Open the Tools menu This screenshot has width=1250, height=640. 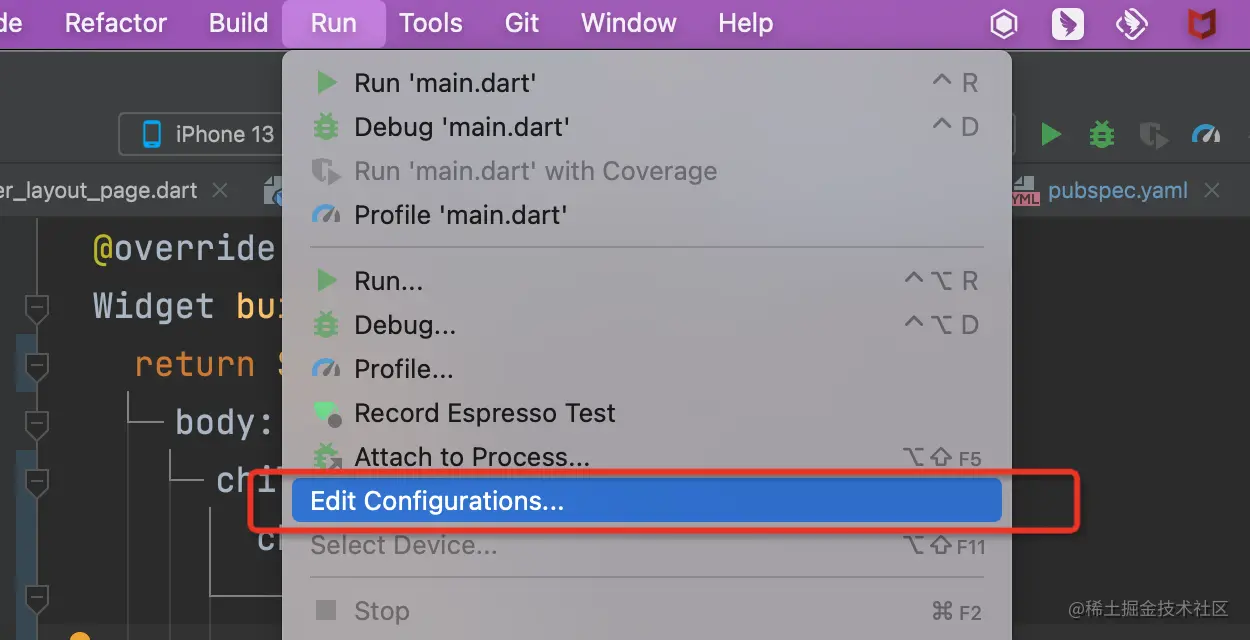click(431, 23)
